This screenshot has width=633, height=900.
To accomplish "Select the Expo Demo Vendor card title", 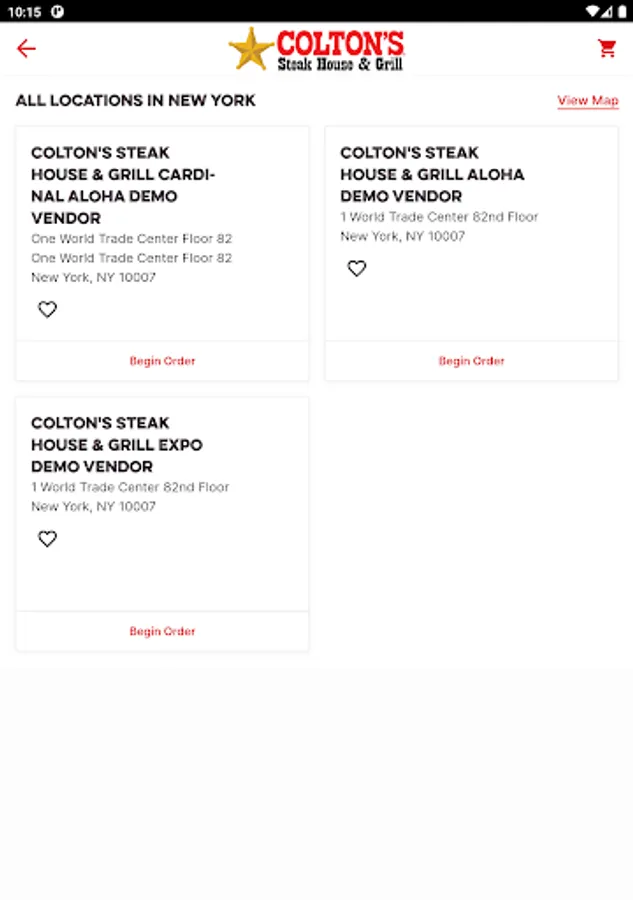I will [116, 444].
